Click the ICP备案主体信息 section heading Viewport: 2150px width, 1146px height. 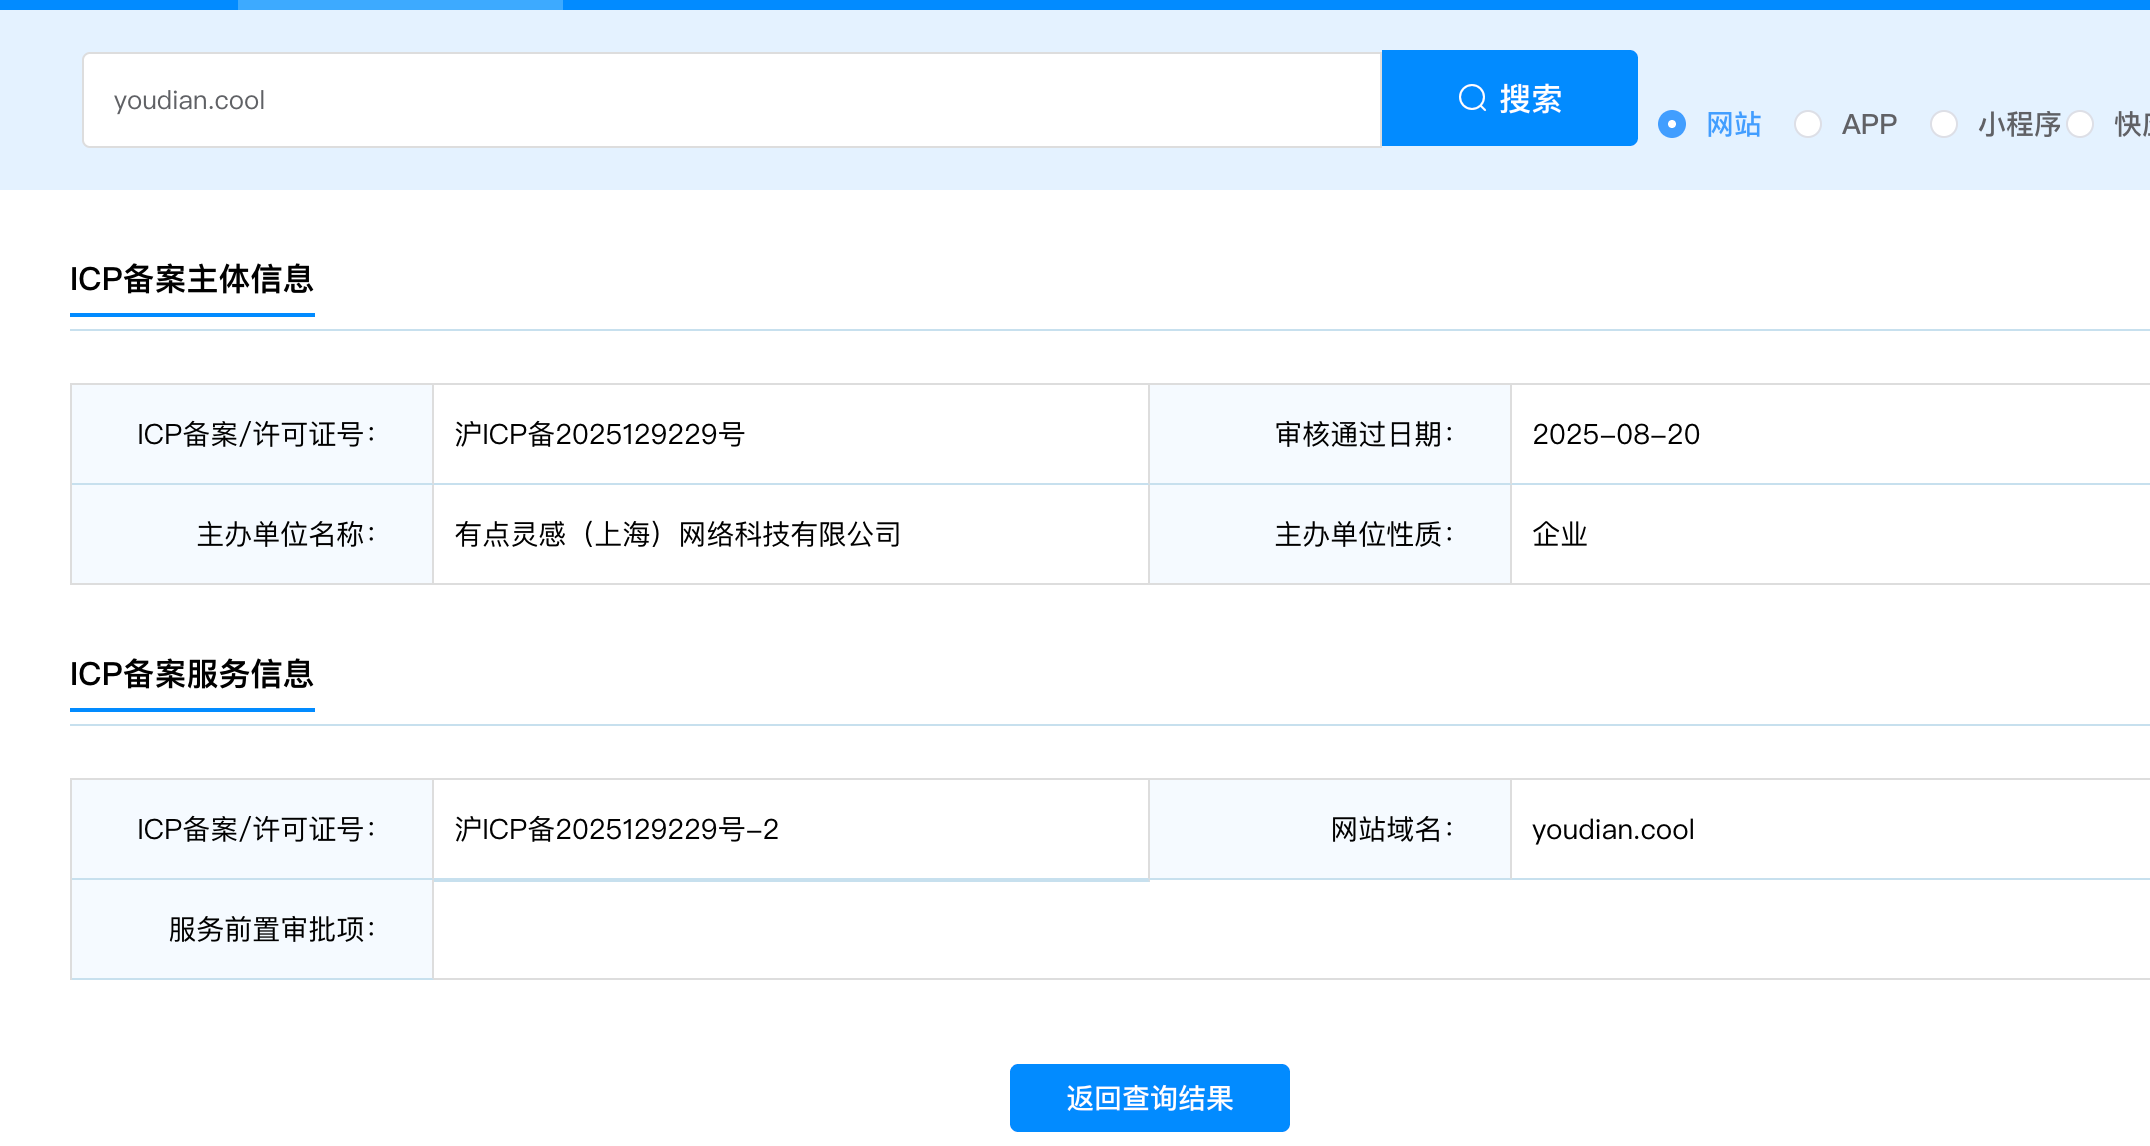[x=192, y=279]
